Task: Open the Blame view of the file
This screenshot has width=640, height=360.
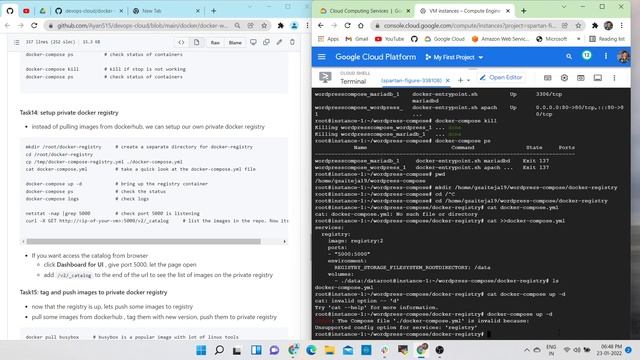Action: point(235,42)
